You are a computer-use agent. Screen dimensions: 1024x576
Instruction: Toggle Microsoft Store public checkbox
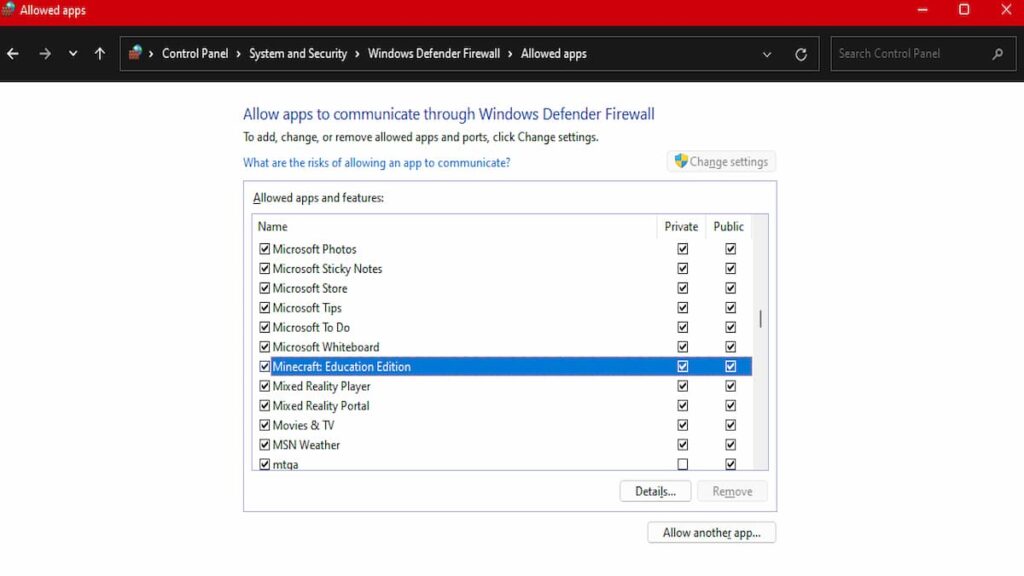(x=730, y=288)
